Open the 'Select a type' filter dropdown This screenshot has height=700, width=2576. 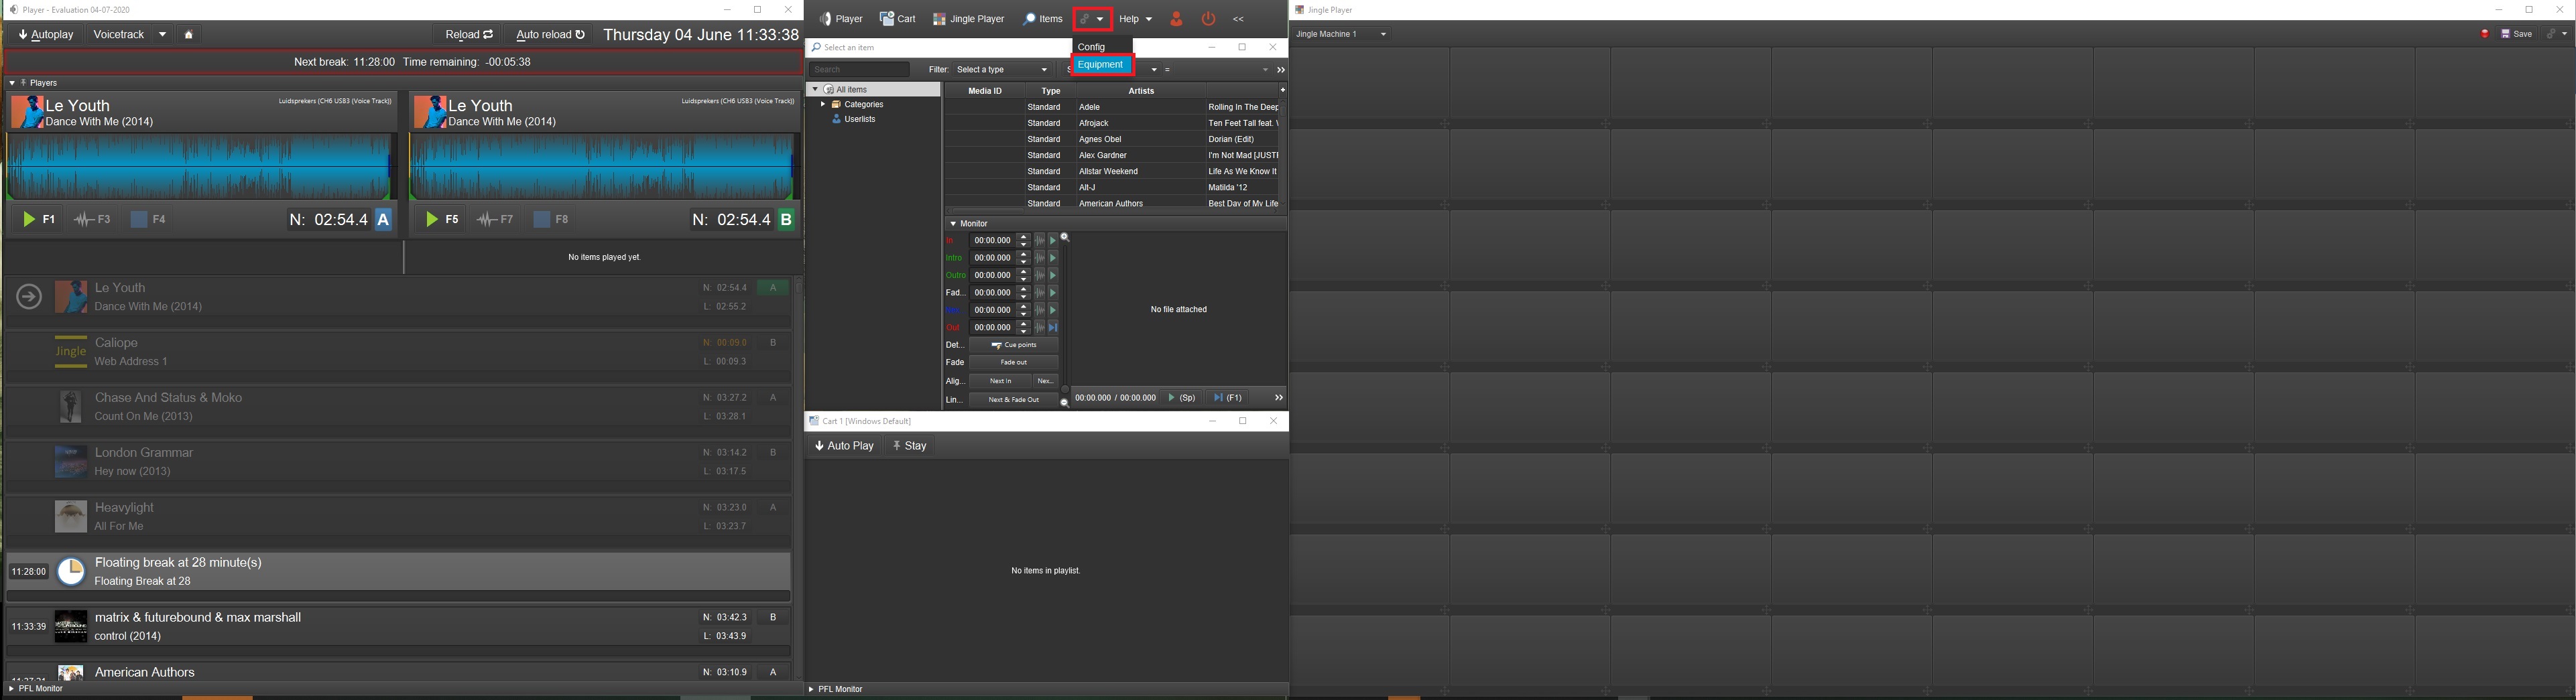(1002, 70)
